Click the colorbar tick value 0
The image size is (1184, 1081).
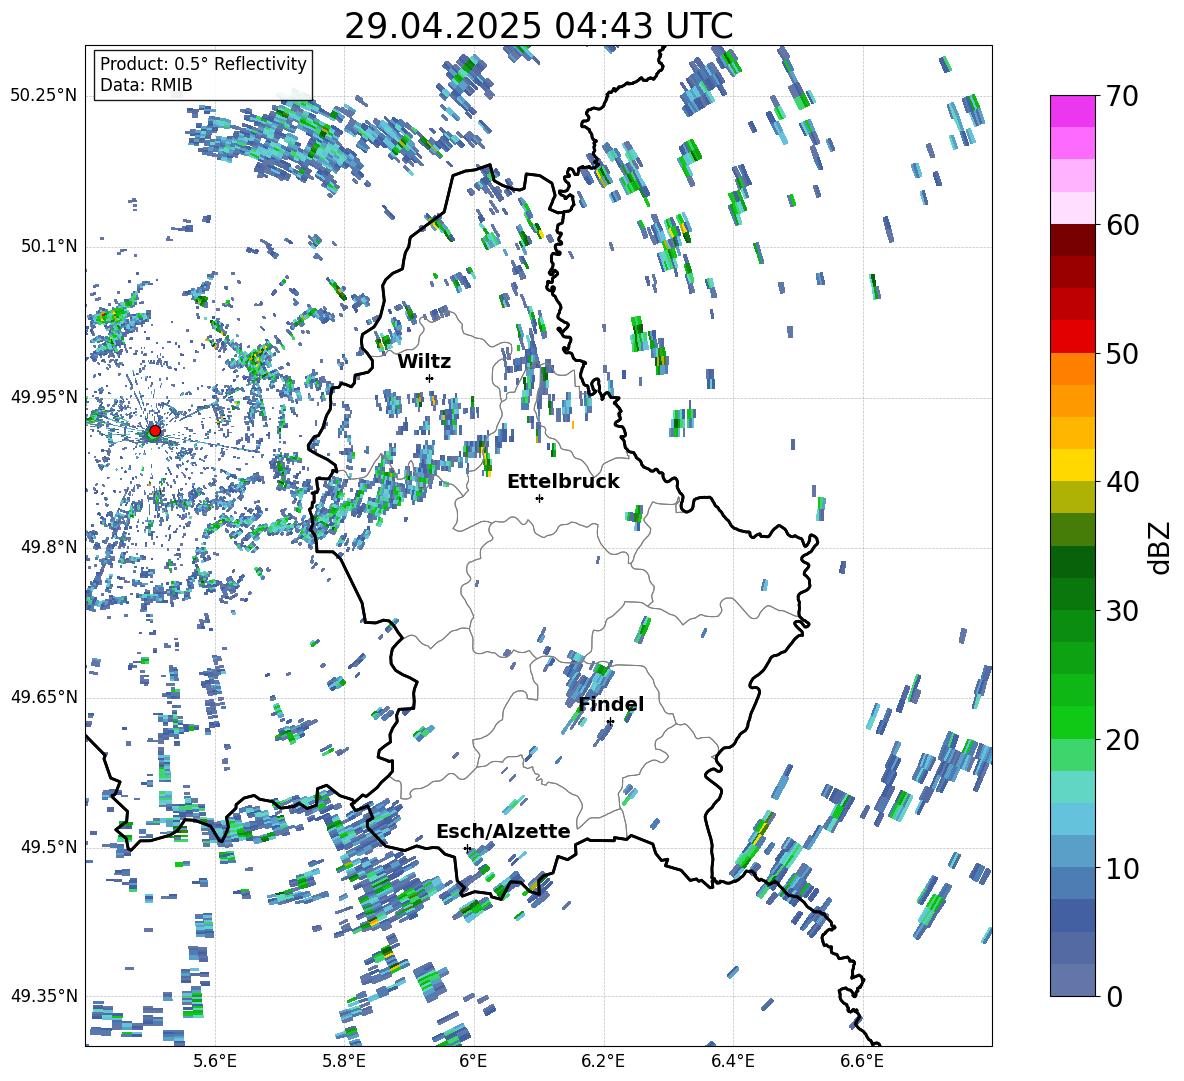[1114, 996]
